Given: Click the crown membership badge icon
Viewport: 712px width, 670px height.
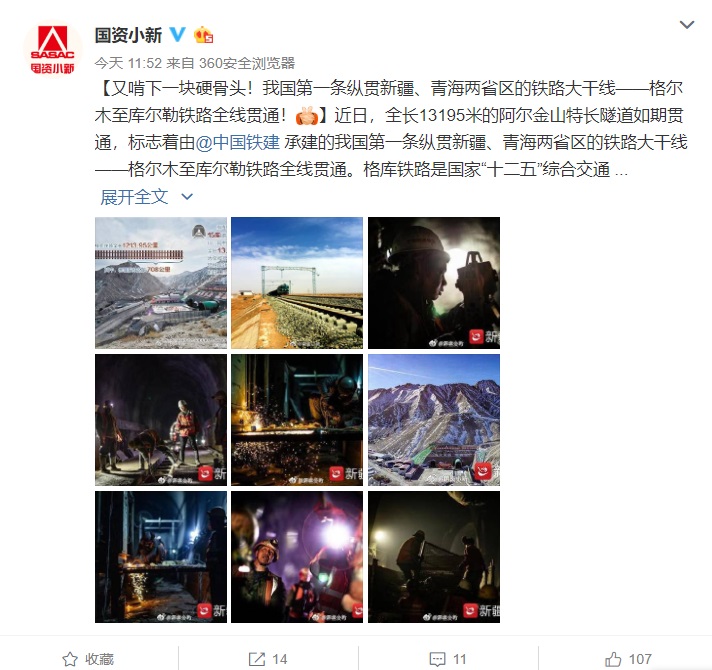Looking at the screenshot, I should [x=203, y=34].
